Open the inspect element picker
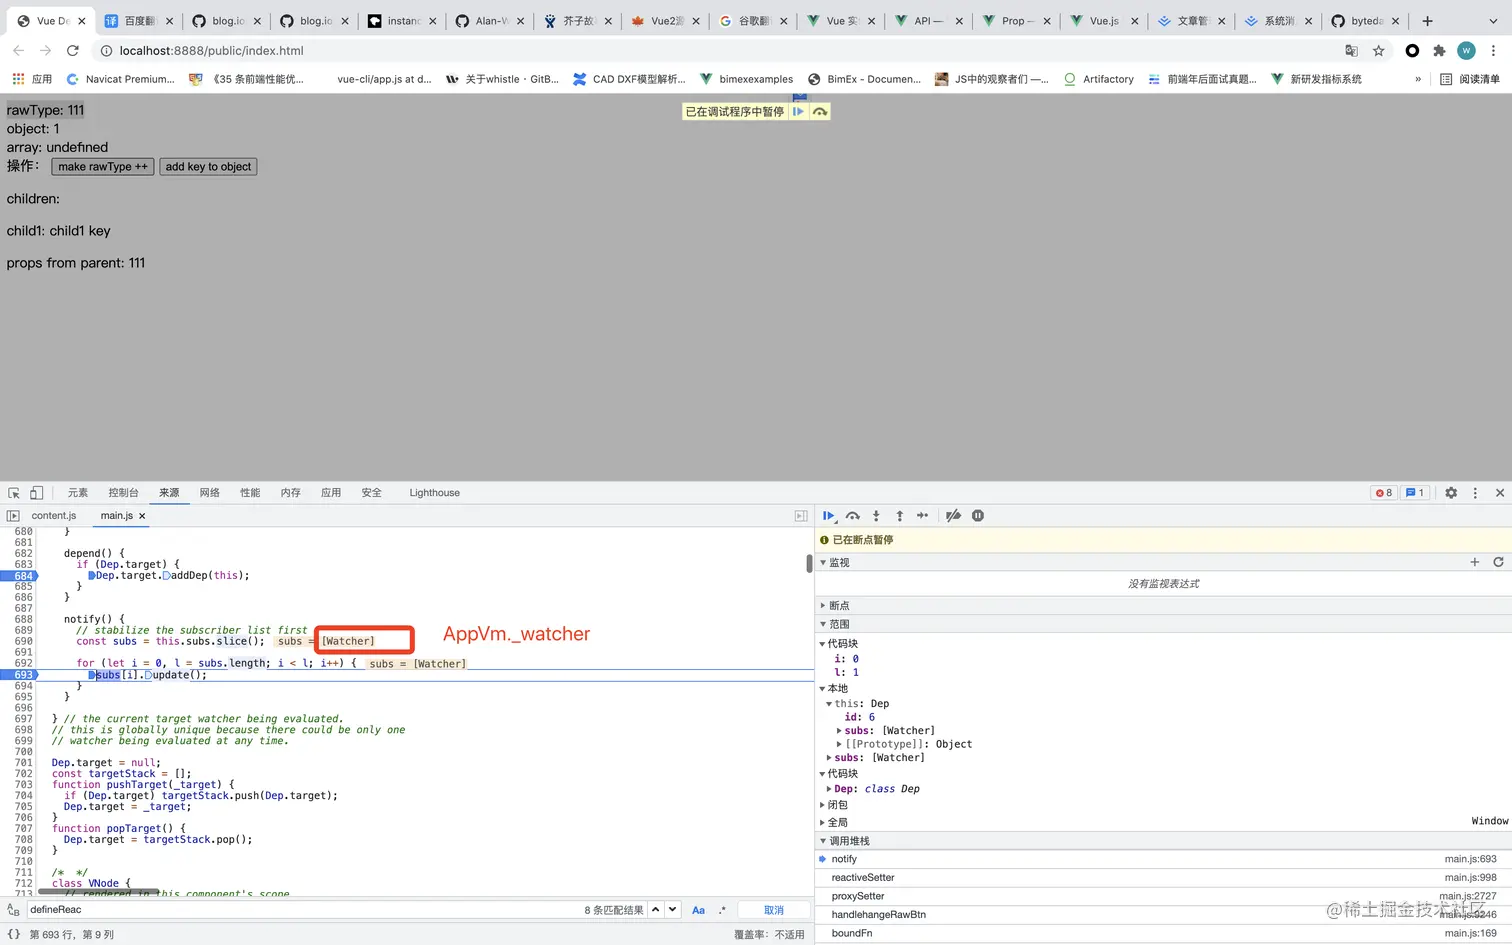The width and height of the screenshot is (1512, 945). (x=14, y=493)
